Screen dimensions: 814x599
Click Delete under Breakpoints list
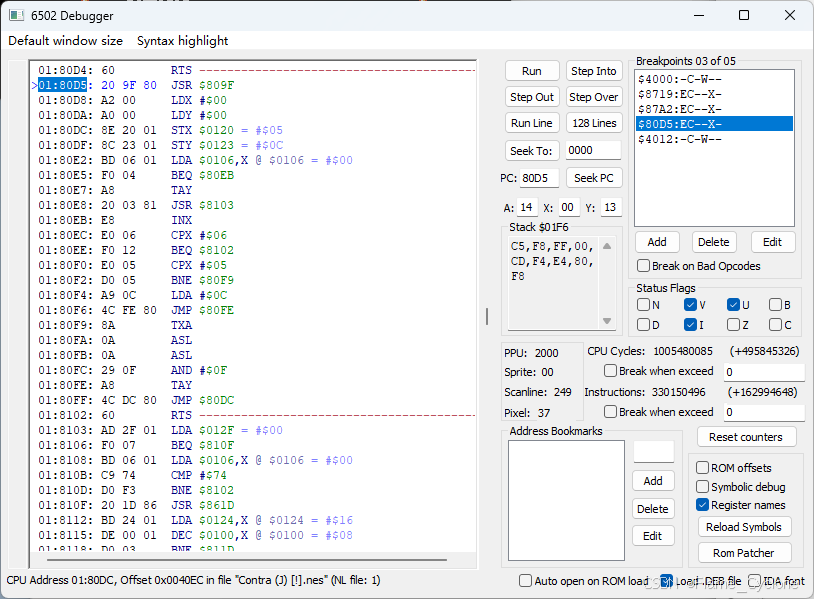click(713, 242)
